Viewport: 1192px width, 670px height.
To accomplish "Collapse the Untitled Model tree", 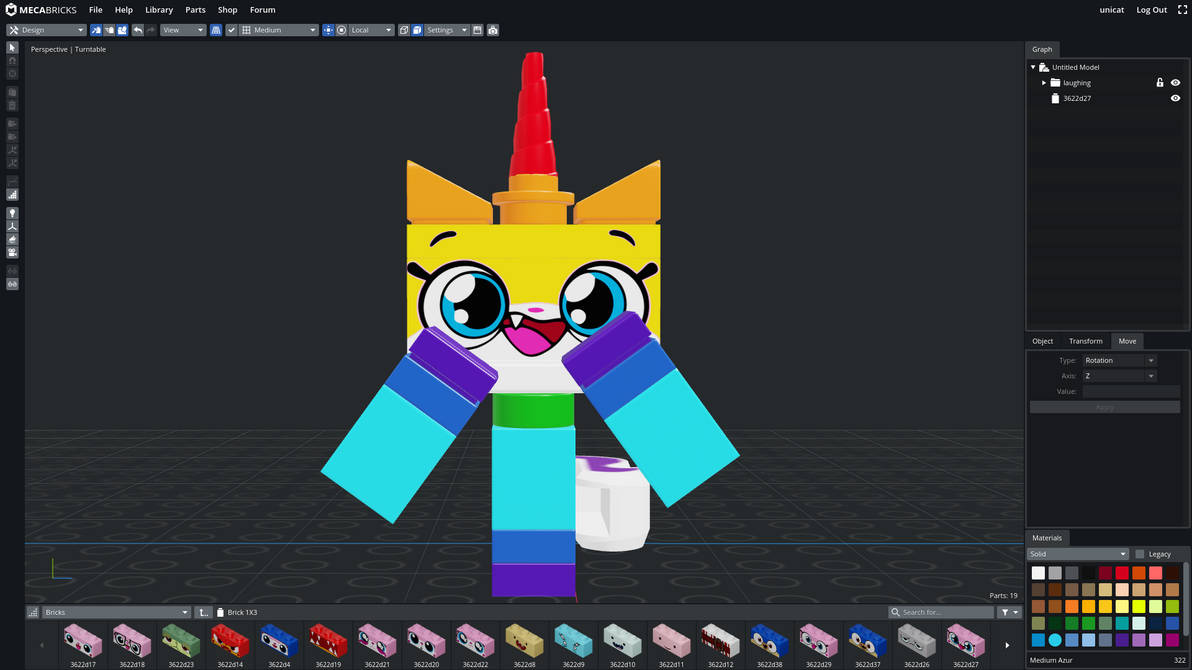I will tap(1033, 68).
